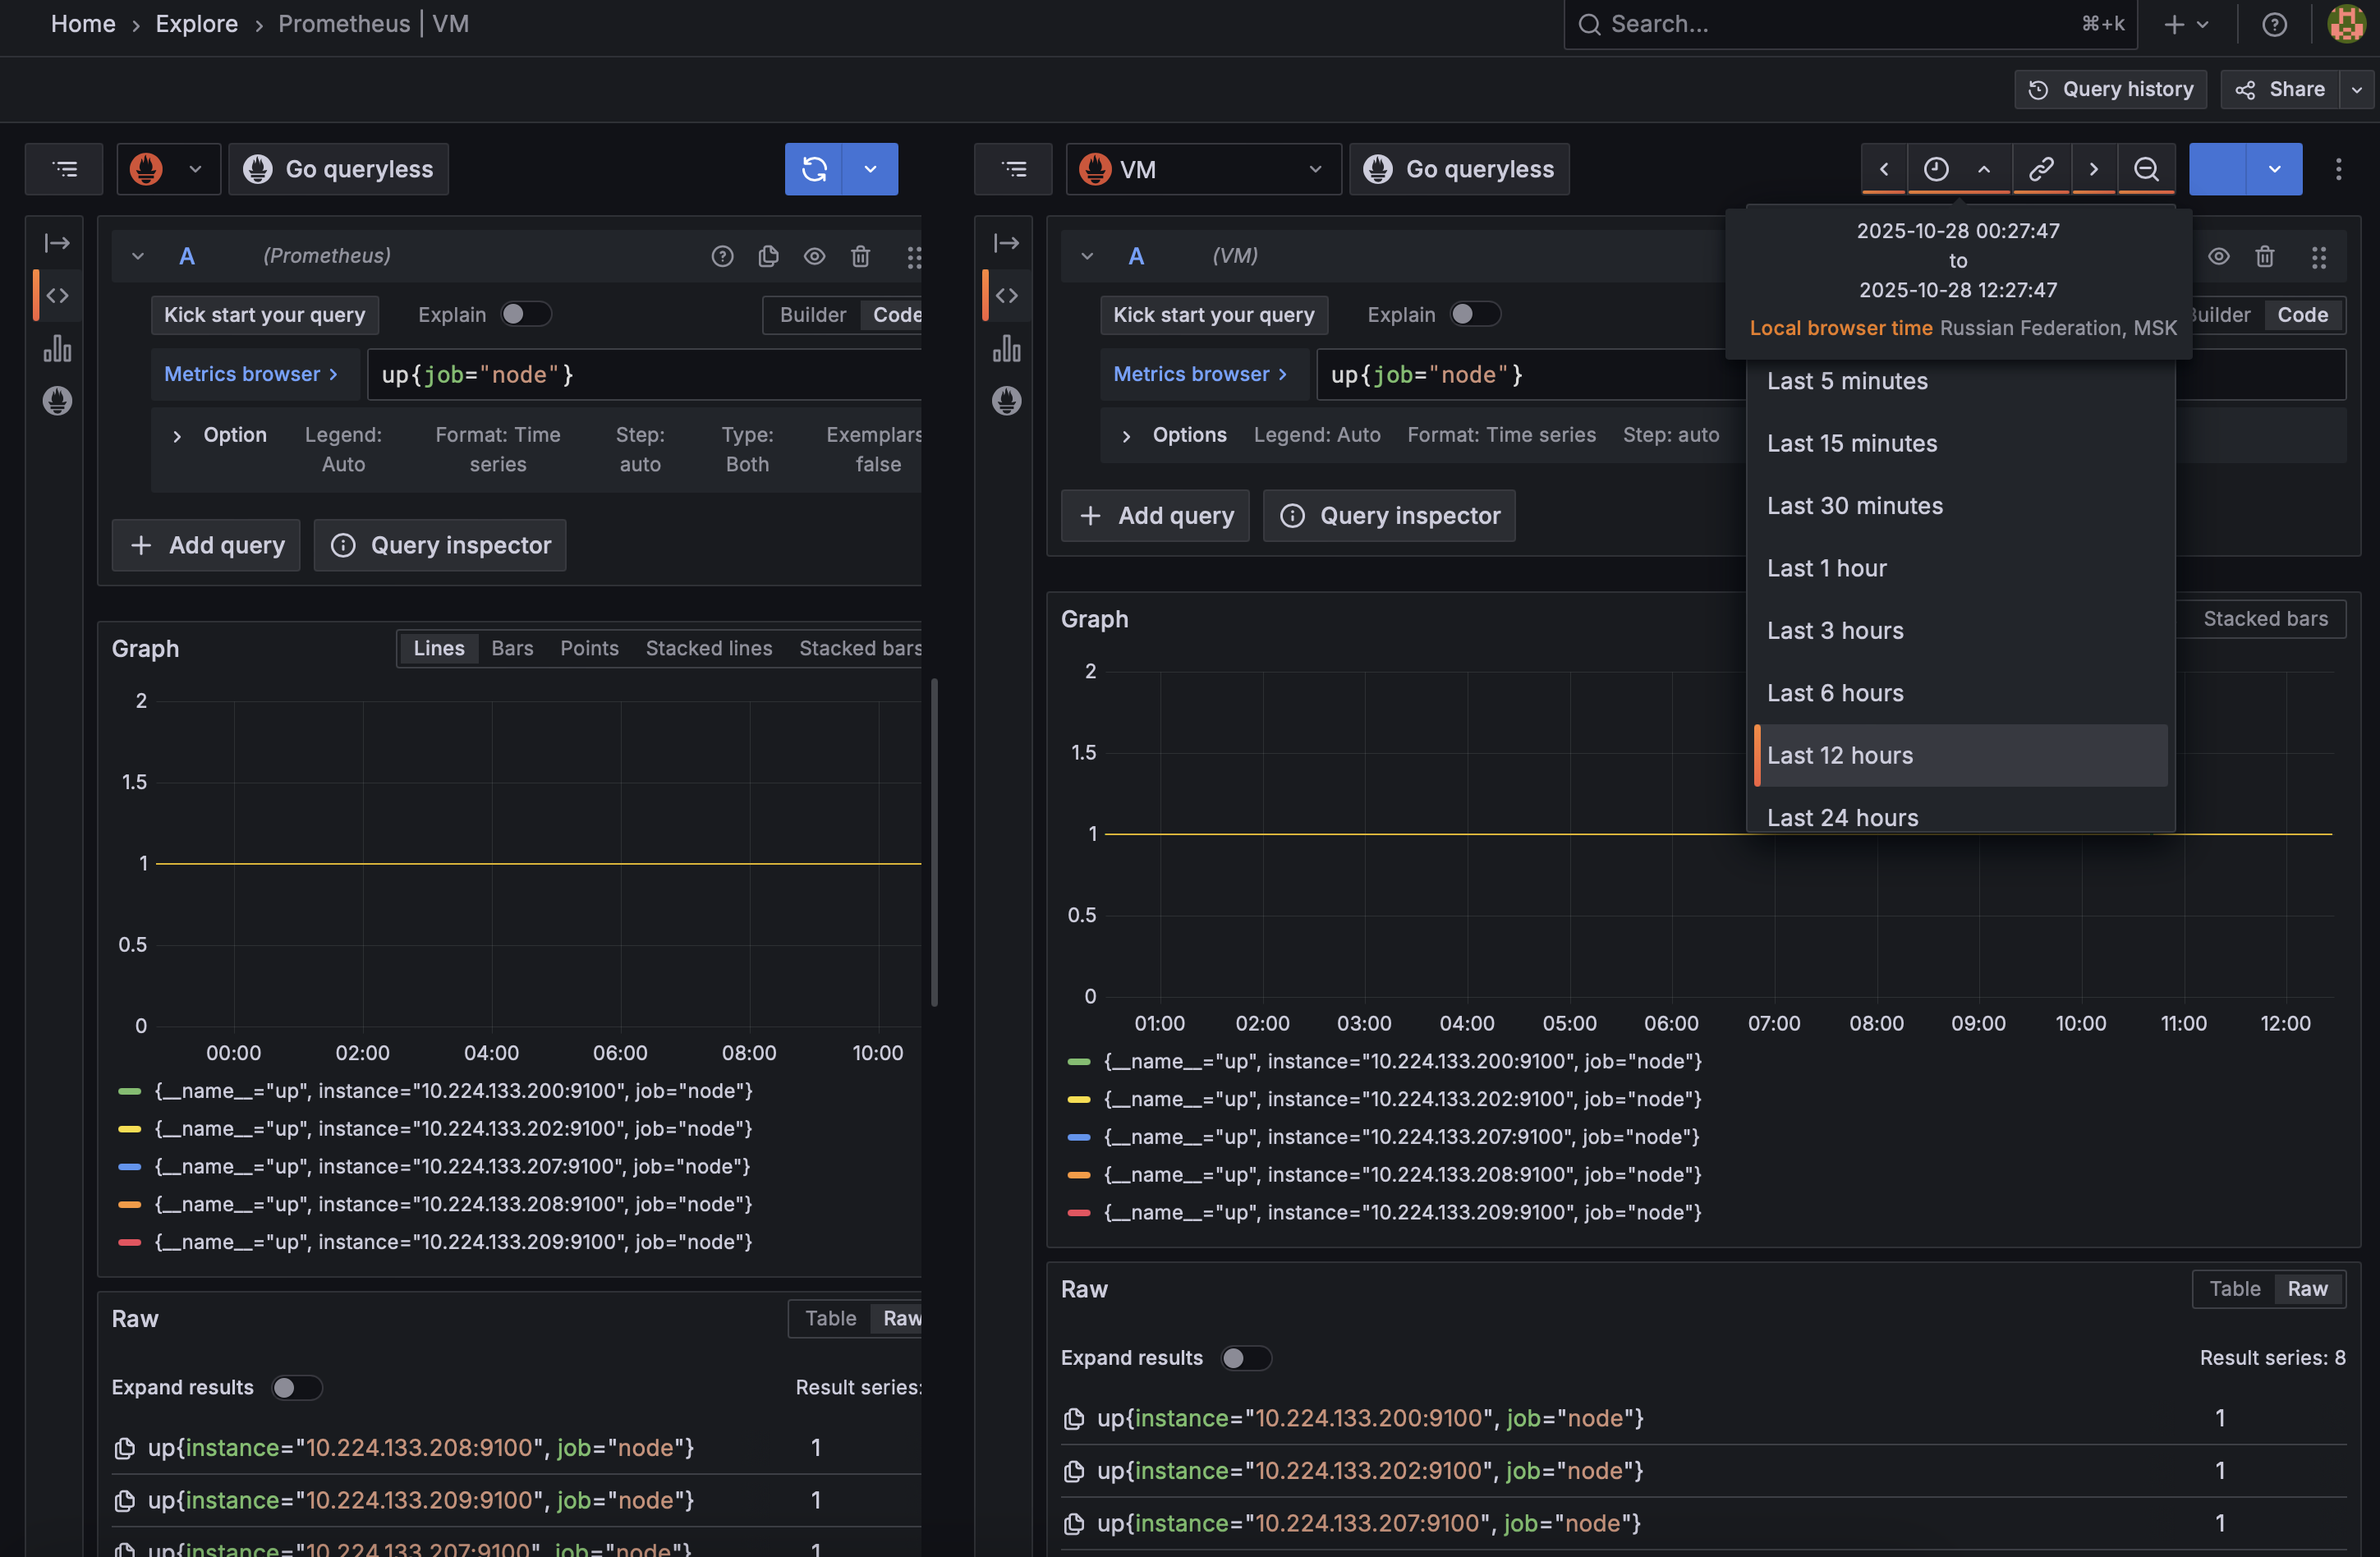Click the zoom out time range icon
The width and height of the screenshot is (2380, 1557).
(2145, 169)
